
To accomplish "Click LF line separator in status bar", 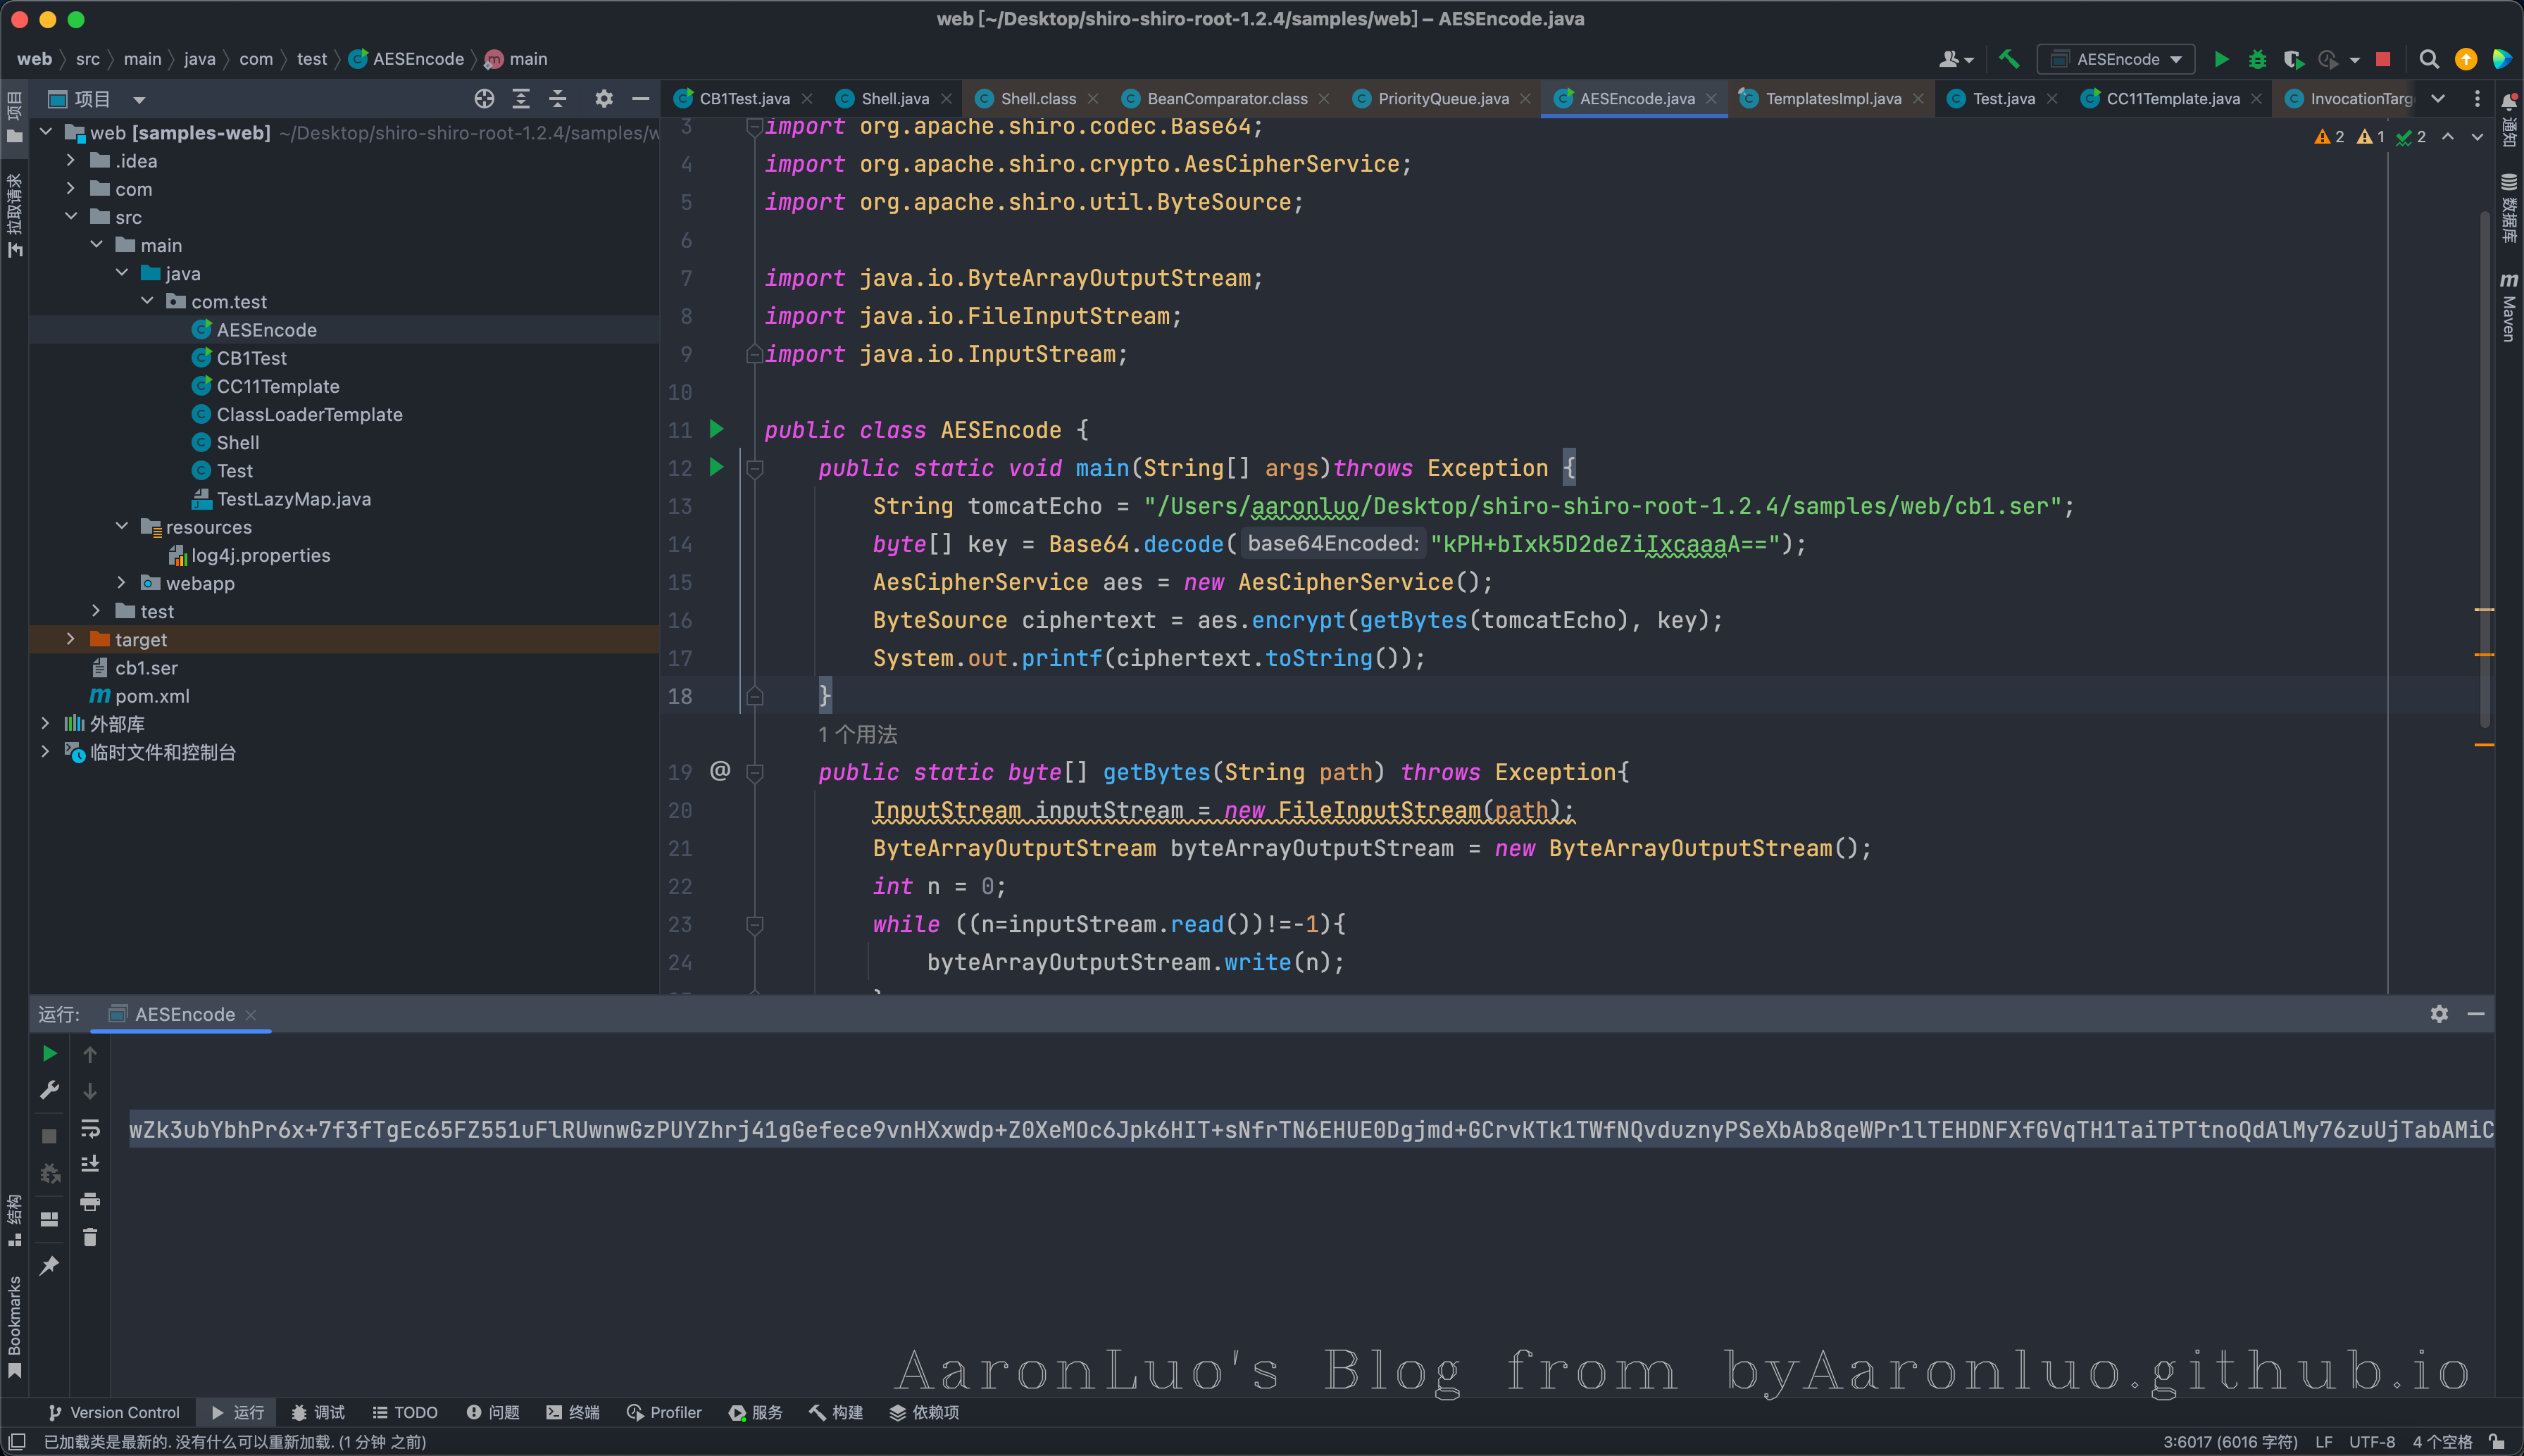I will pyautogui.click(x=2323, y=1441).
